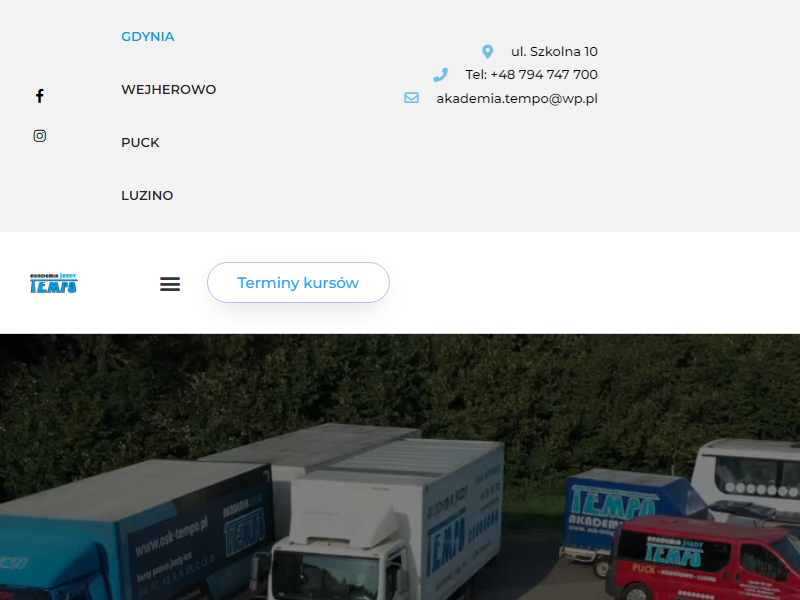Switch to the WEJHEROWO location tab

[168, 90]
